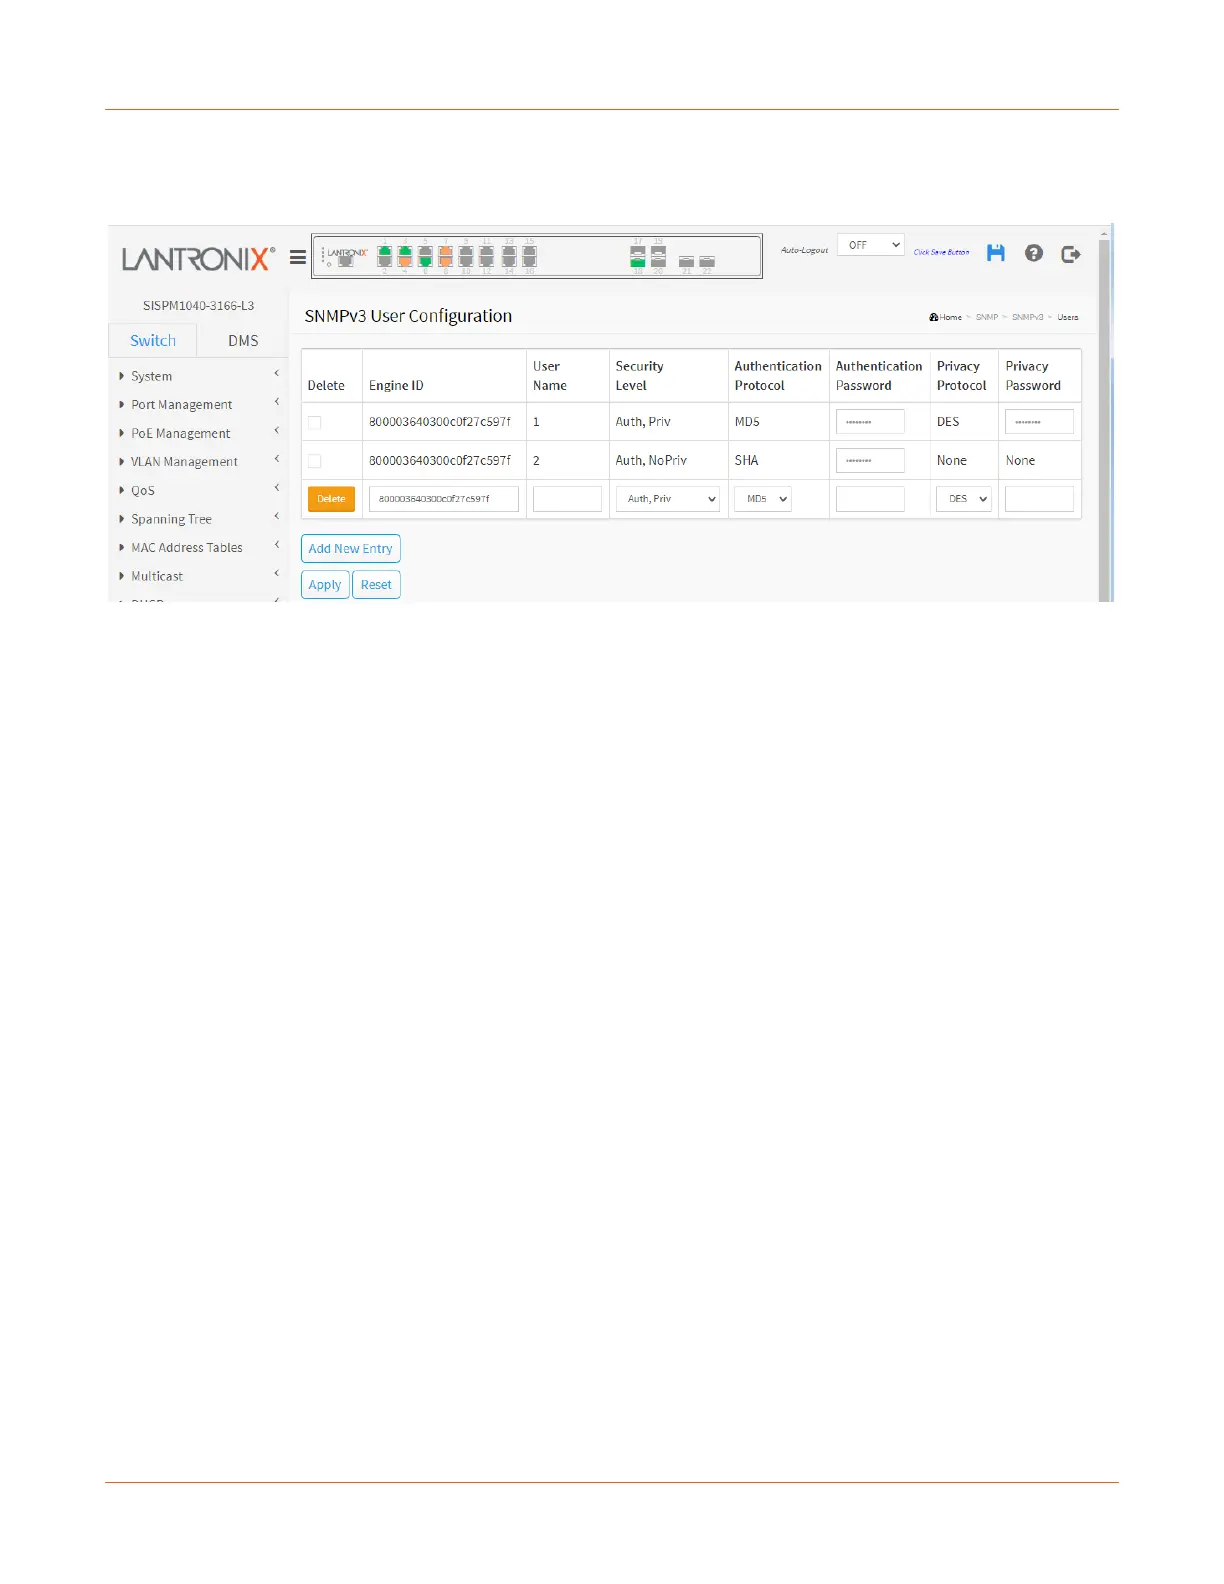Focus the new entry Authentication Password field
Screen dimensions: 1224x1584
pyautogui.click(x=870, y=499)
